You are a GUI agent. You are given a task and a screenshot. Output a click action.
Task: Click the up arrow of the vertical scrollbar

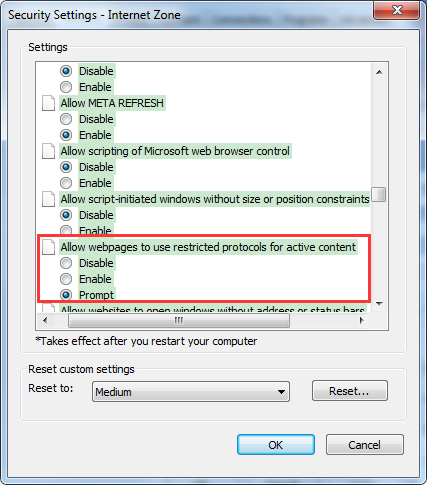click(379, 72)
